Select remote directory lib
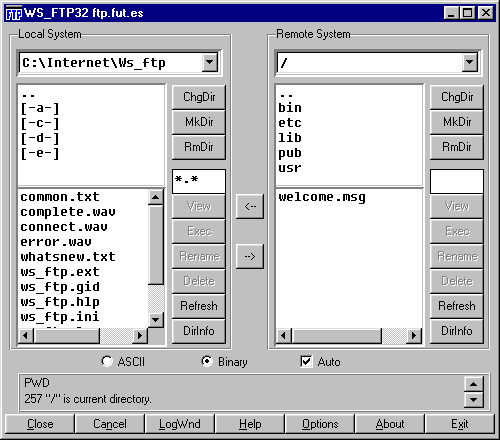 (290, 138)
